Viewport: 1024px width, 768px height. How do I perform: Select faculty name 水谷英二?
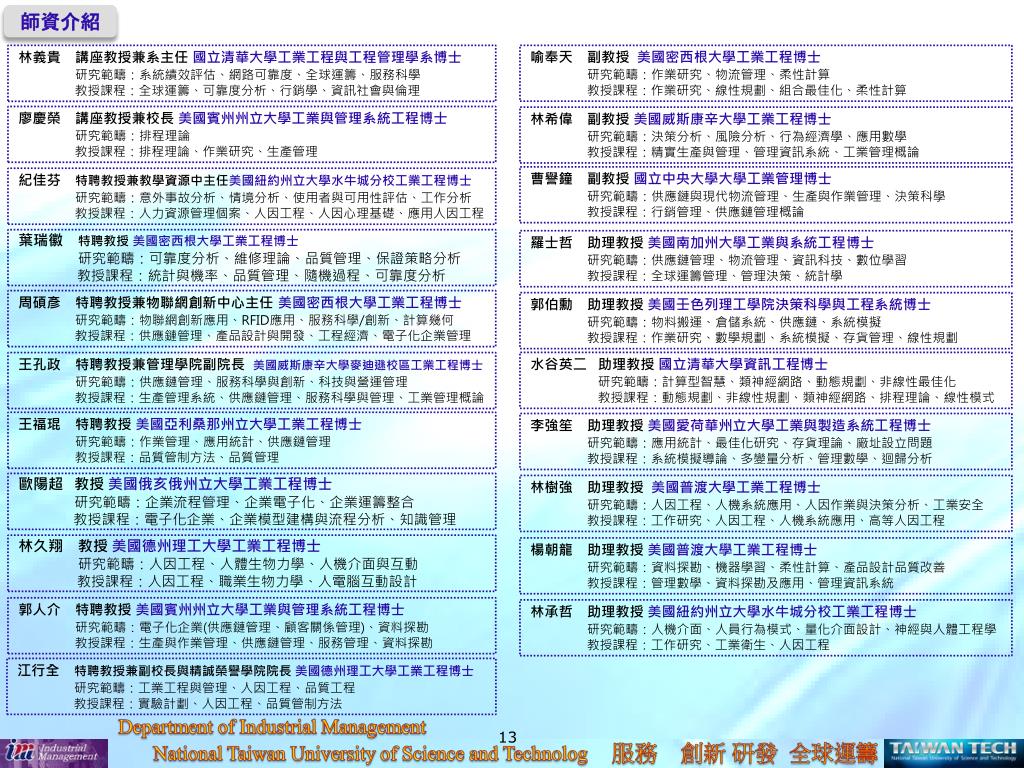(x=558, y=364)
